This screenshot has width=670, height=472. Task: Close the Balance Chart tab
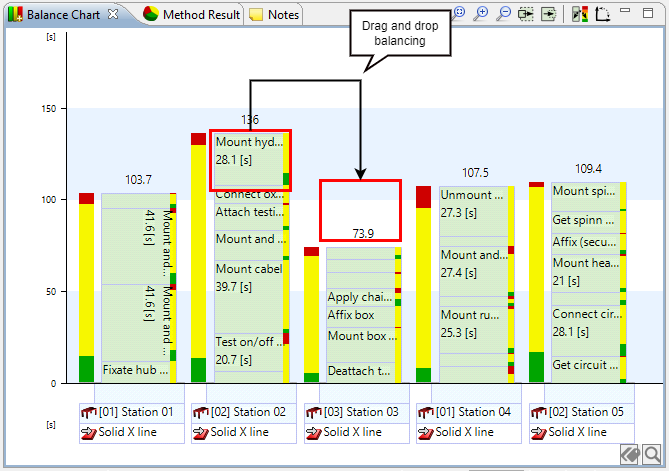click(x=113, y=15)
